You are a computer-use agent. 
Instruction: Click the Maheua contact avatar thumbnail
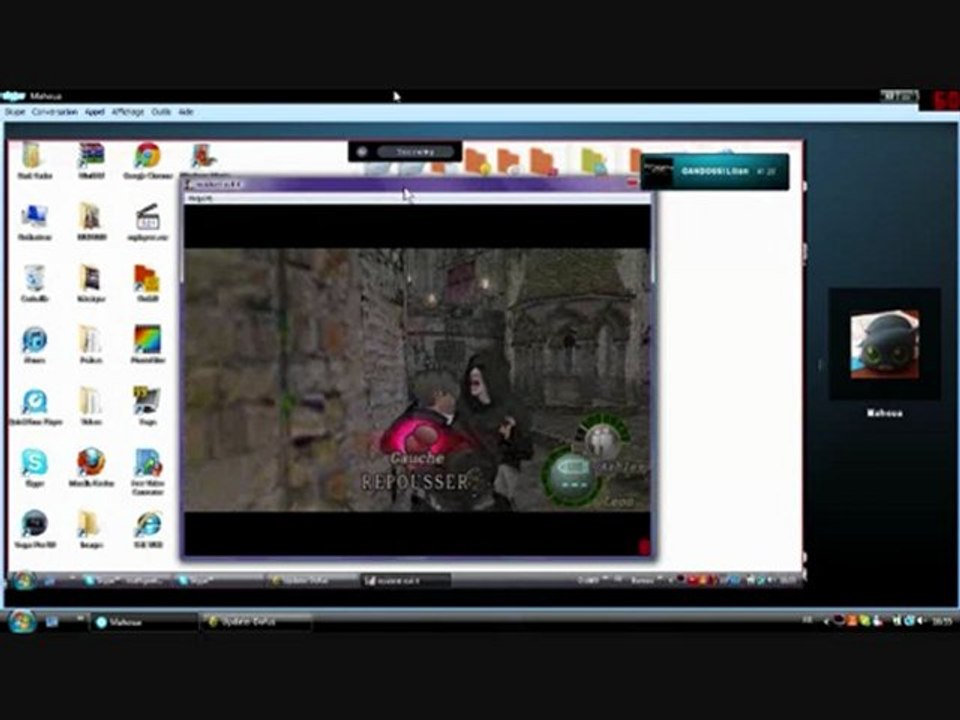(x=885, y=344)
